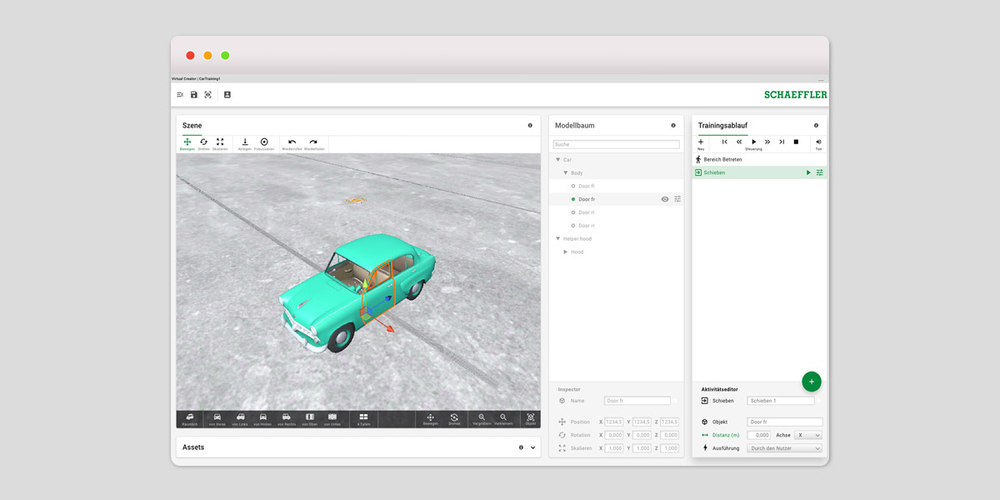Screen dimensions: 1000x500
Task: Open settings sliders icon of Schieben step
Action: (820, 173)
